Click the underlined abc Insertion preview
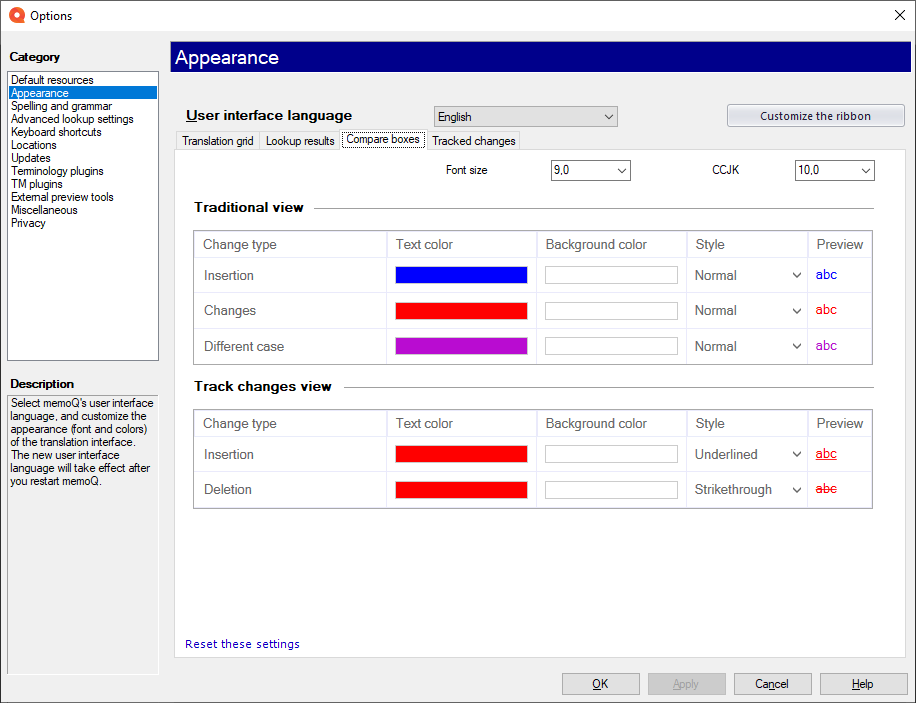 coord(826,453)
